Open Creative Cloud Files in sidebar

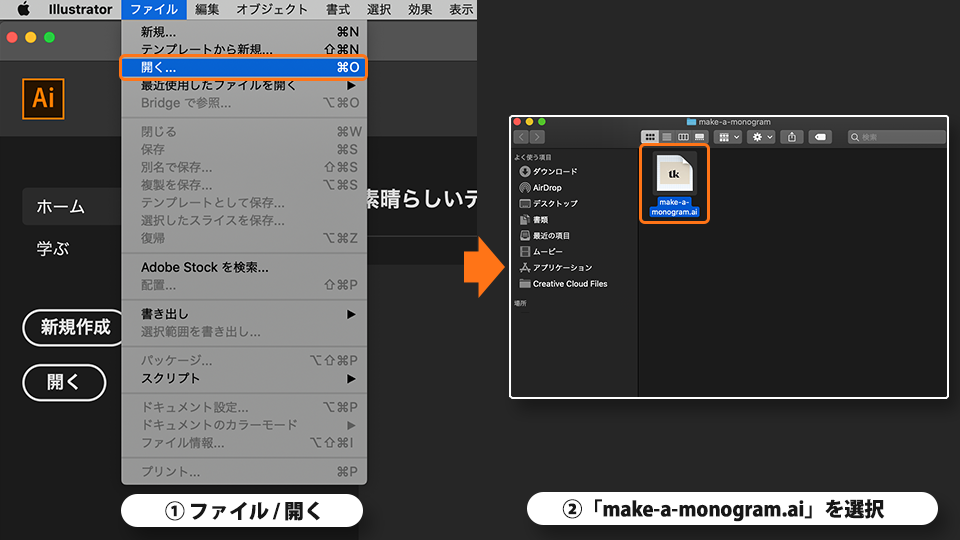click(563, 283)
